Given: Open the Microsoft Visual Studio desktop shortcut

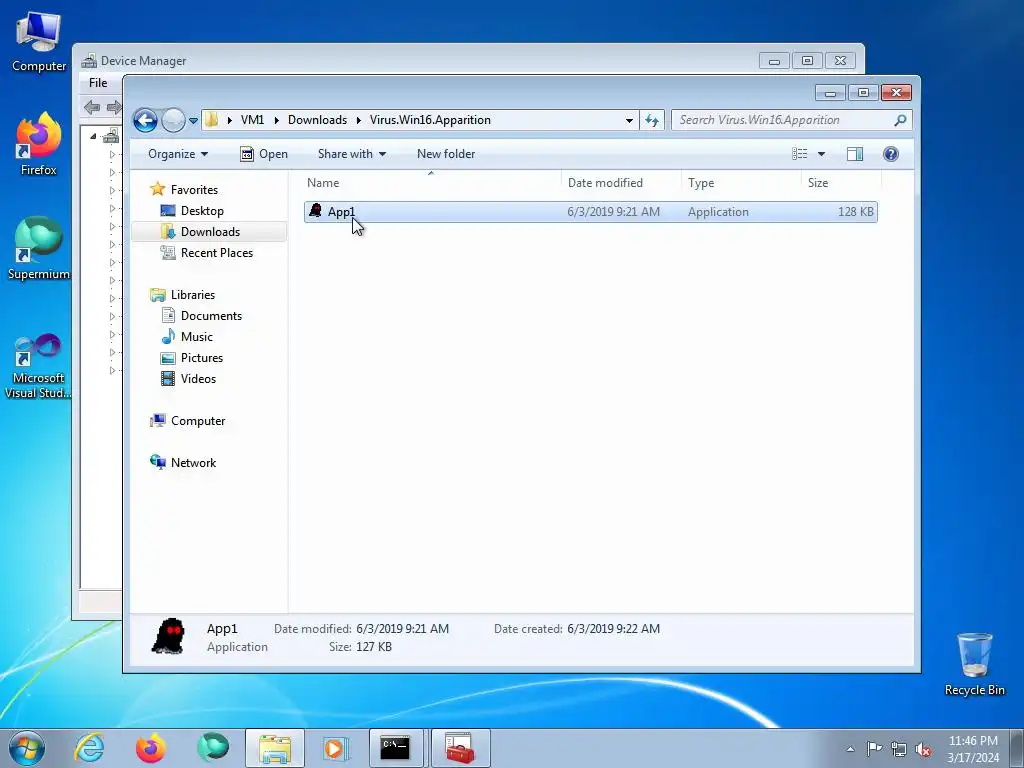Looking at the screenshot, I should coord(39,366).
